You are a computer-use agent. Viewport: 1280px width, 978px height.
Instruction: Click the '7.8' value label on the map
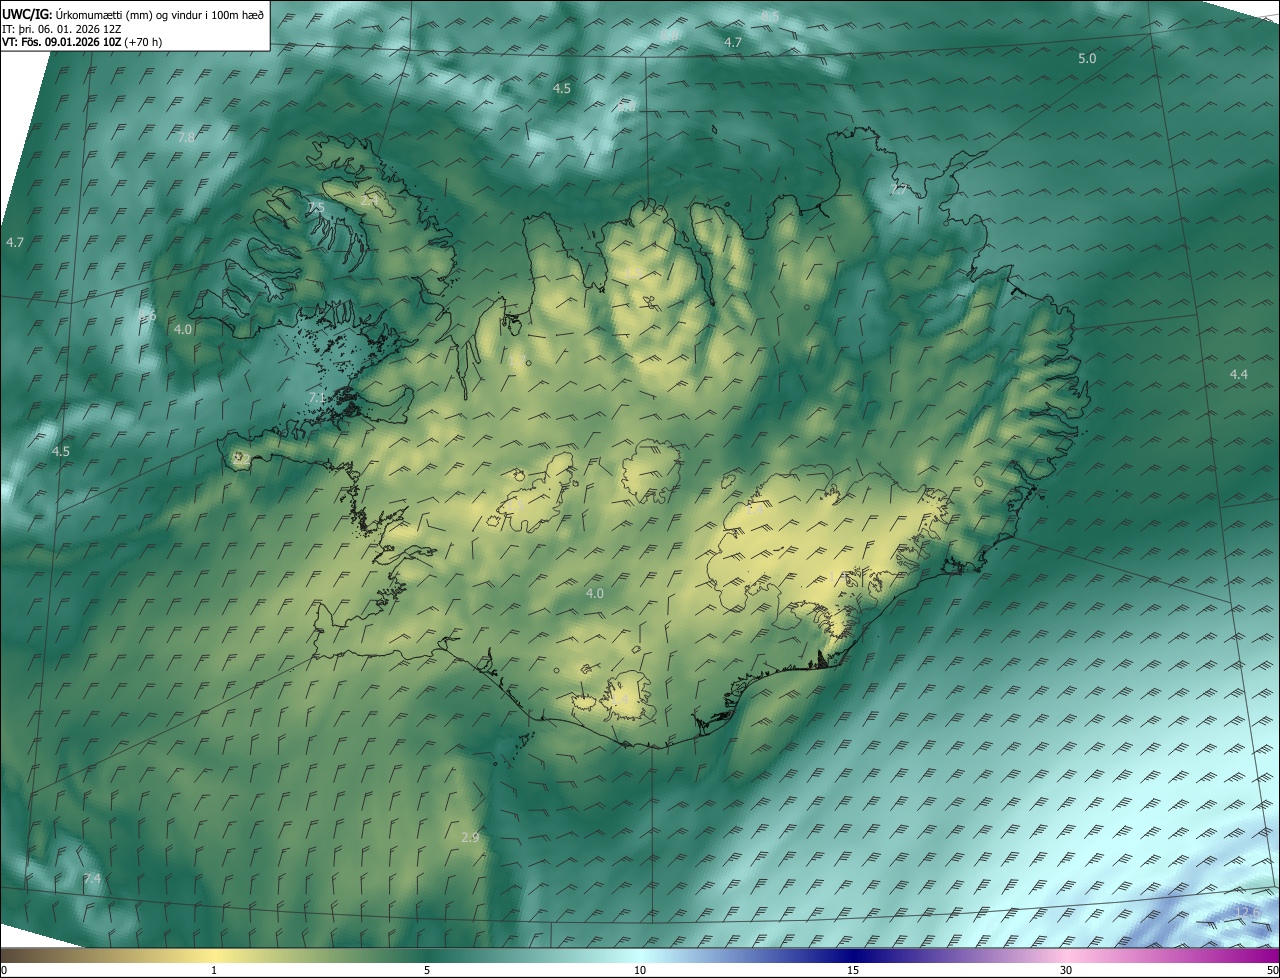coord(186,137)
